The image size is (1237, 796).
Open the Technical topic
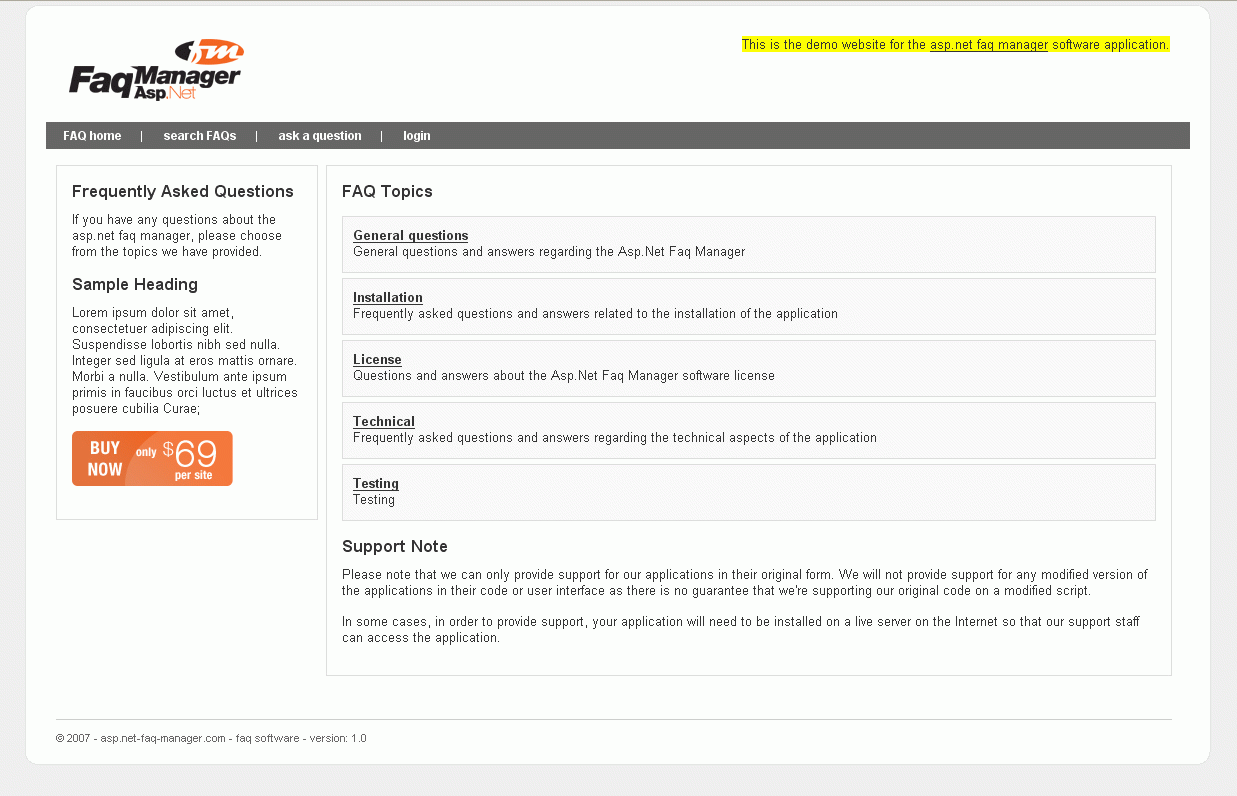click(x=384, y=422)
